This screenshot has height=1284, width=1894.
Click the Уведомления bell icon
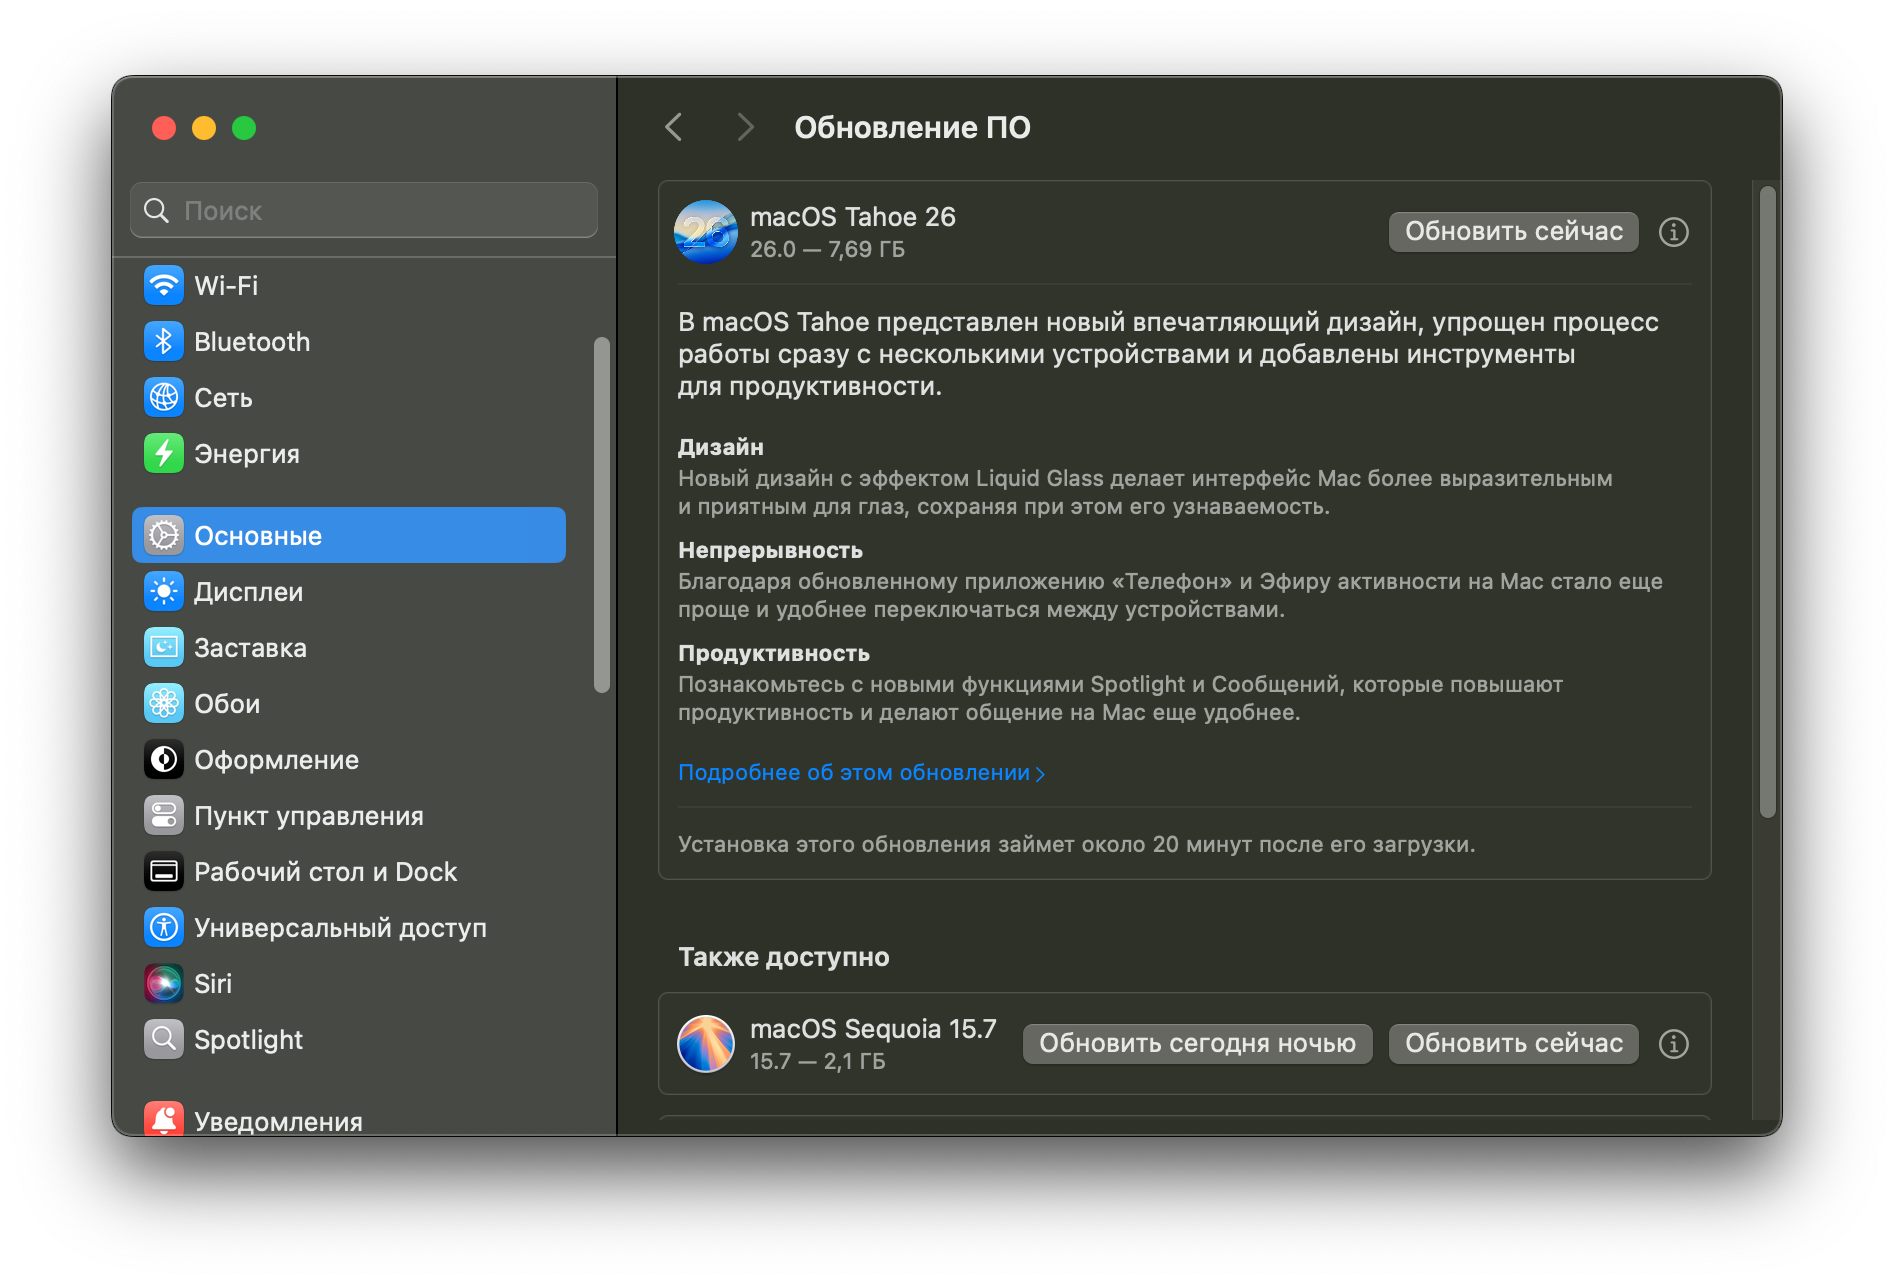click(x=164, y=1120)
